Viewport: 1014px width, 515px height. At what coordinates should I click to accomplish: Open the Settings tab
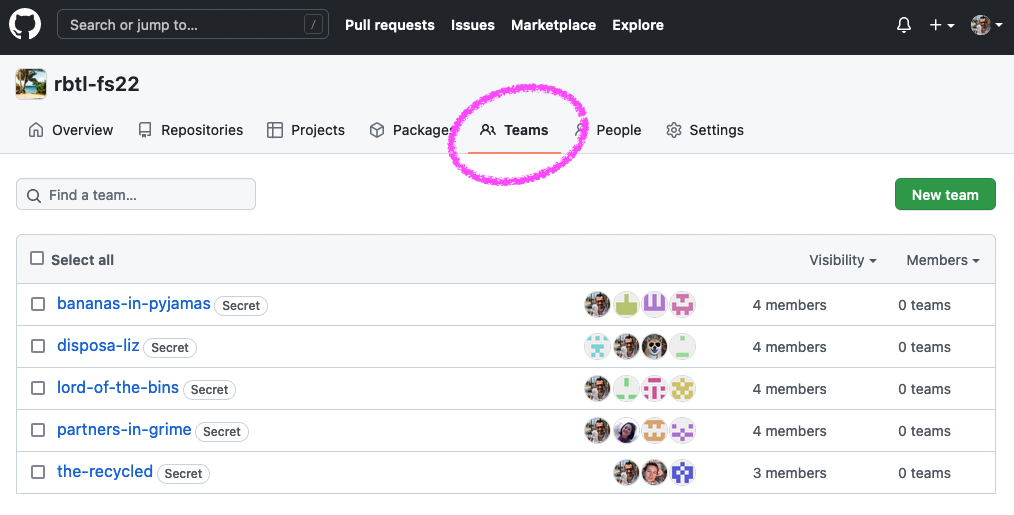[x=705, y=130]
